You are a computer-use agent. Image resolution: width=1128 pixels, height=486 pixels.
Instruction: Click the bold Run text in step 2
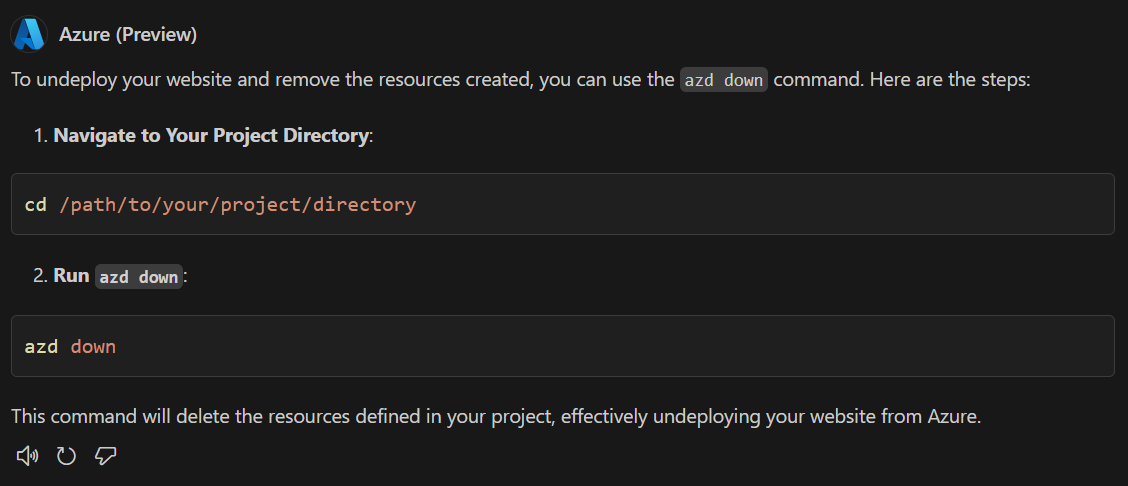71,275
